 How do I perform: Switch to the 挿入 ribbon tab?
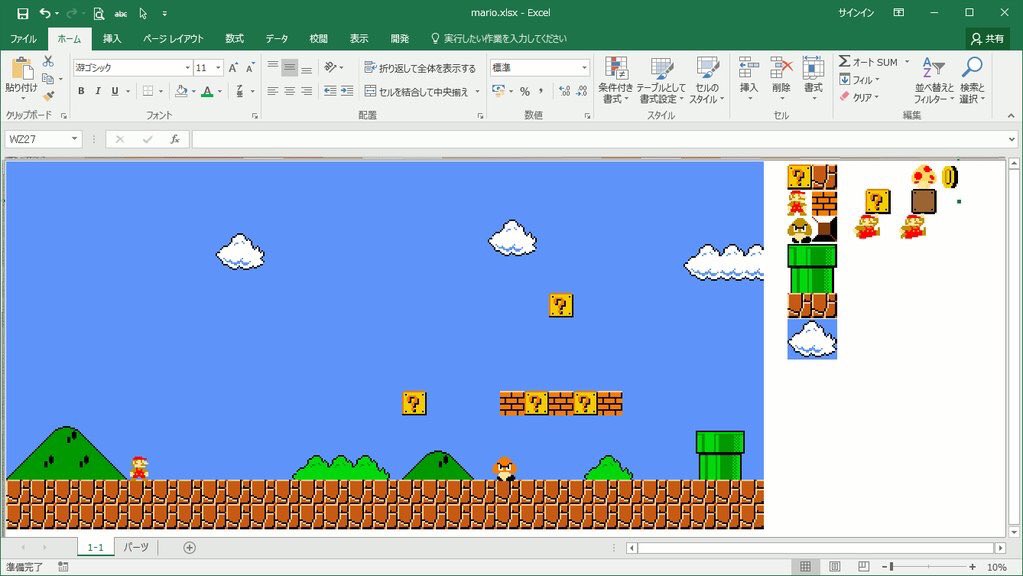(x=112, y=38)
